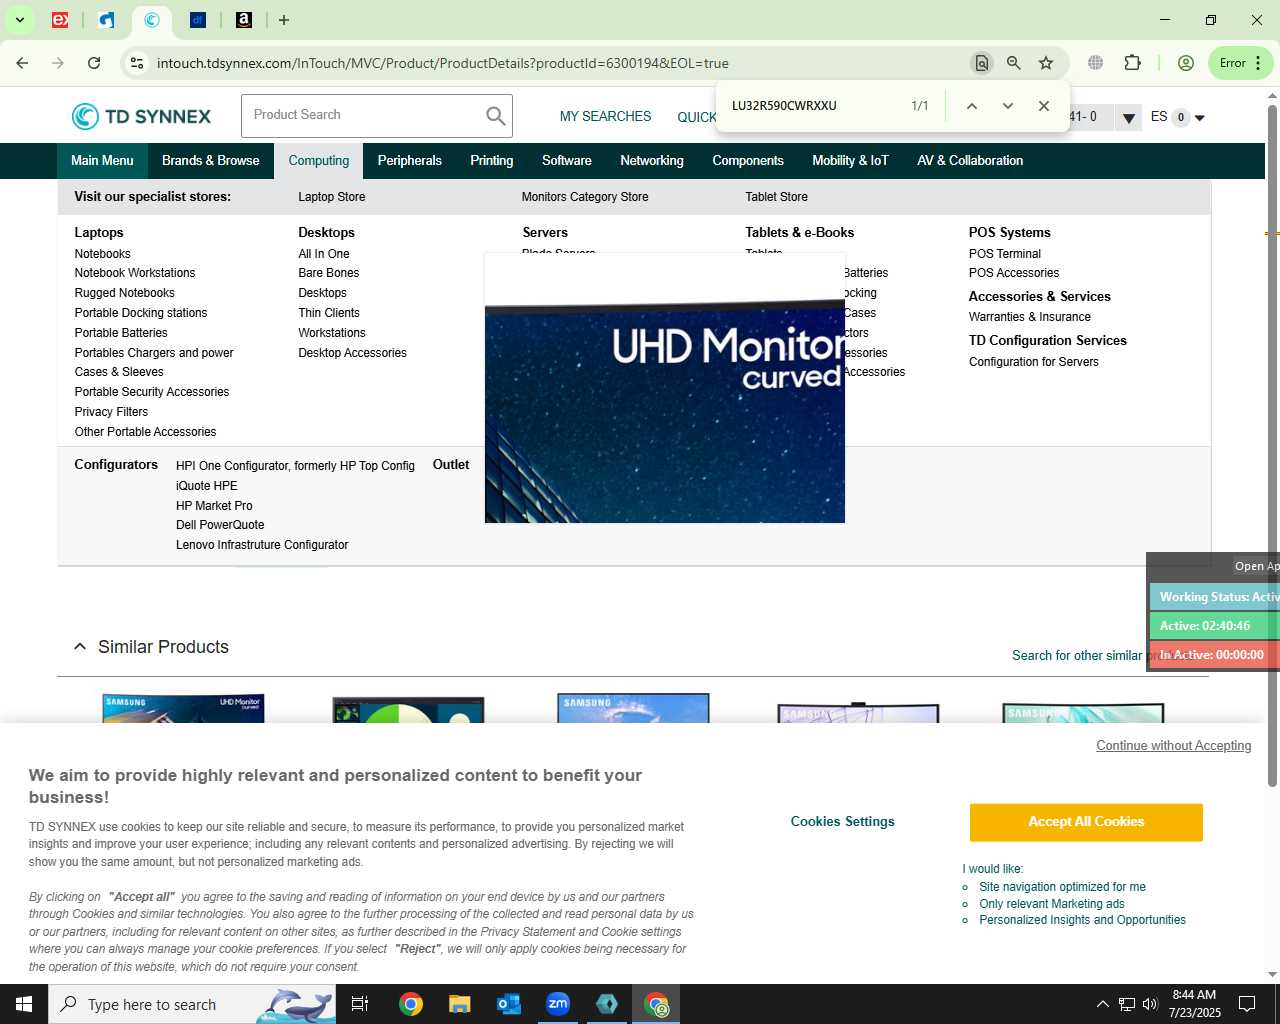Open Privacy Filters link
The image size is (1280, 1024).
pos(111,412)
